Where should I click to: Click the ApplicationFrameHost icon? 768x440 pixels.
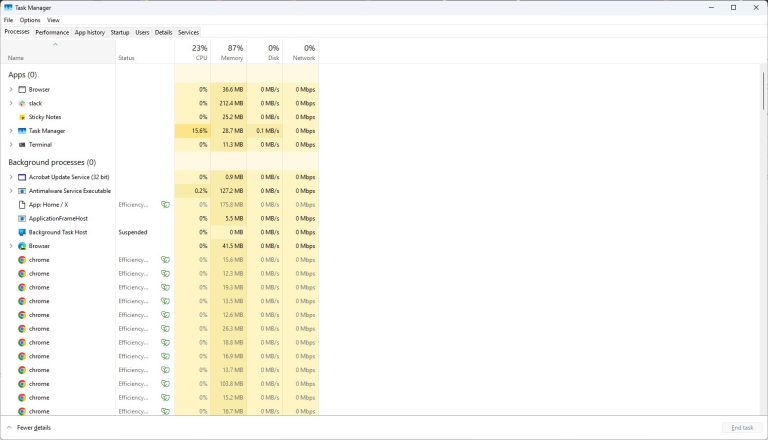pos(22,219)
